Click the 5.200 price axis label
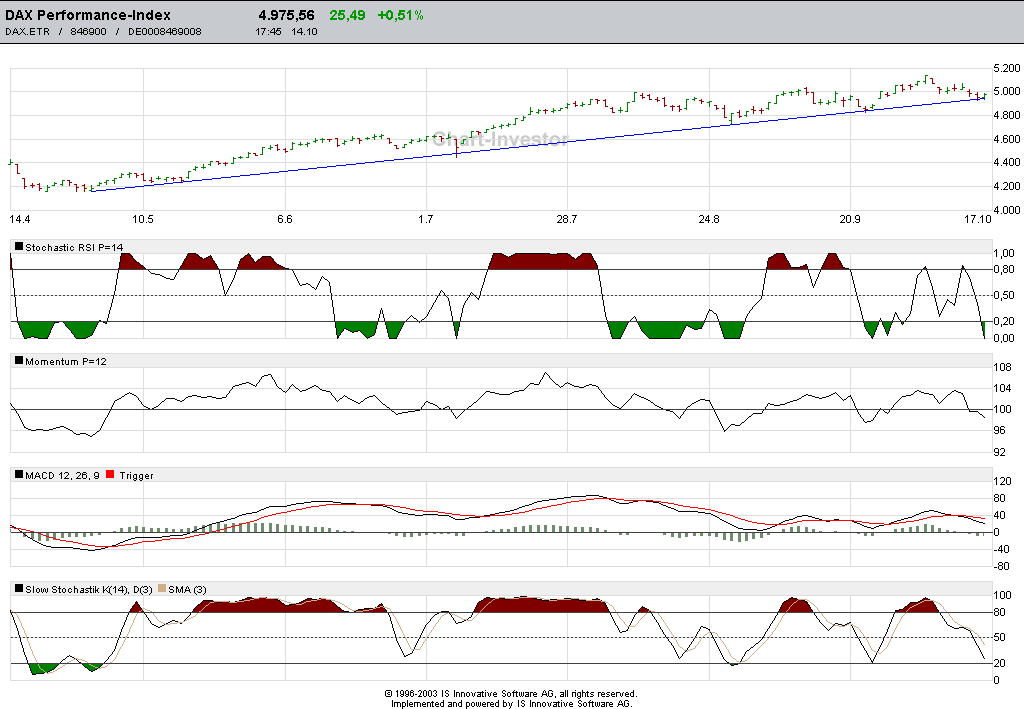Viewport: 1024px width, 709px height. pyautogui.click(x=1006, y=68)
